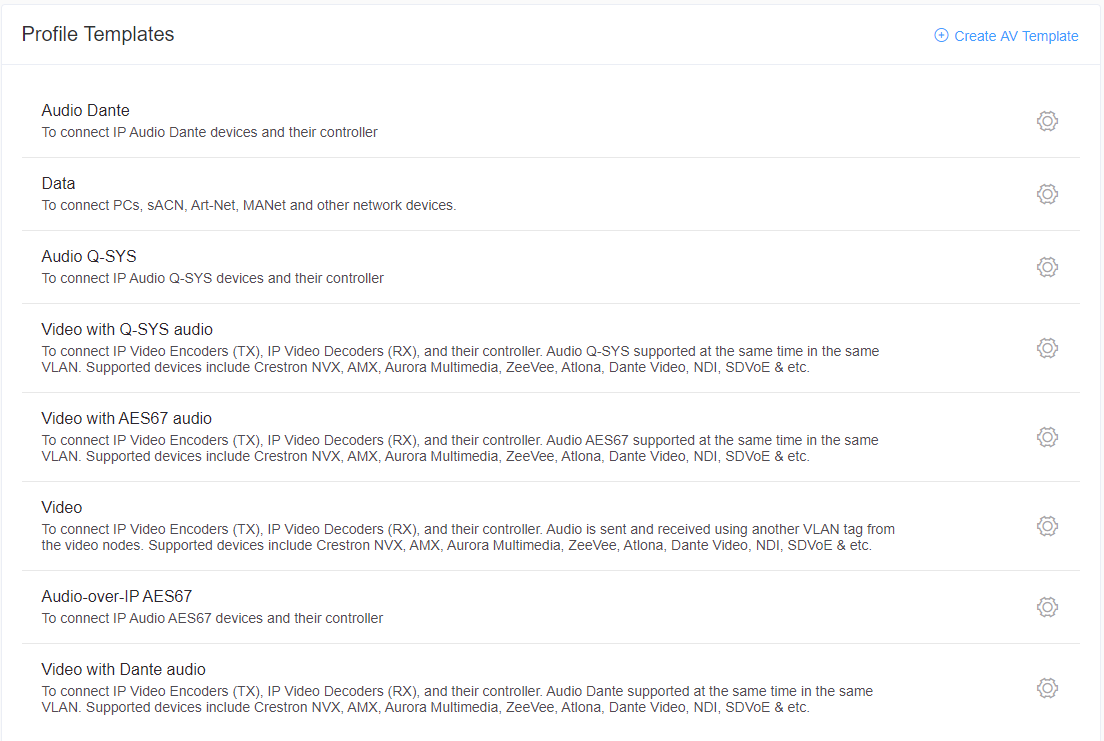This screenshot has height=741, width=1104.
Task: Click gear icon for Audio Q-SYS template
Action: [x=1047, y=267]
